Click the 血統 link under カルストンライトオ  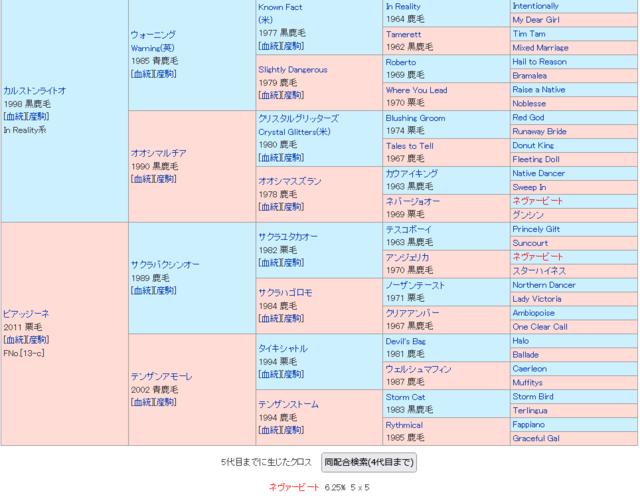click(x=16, y=116)
